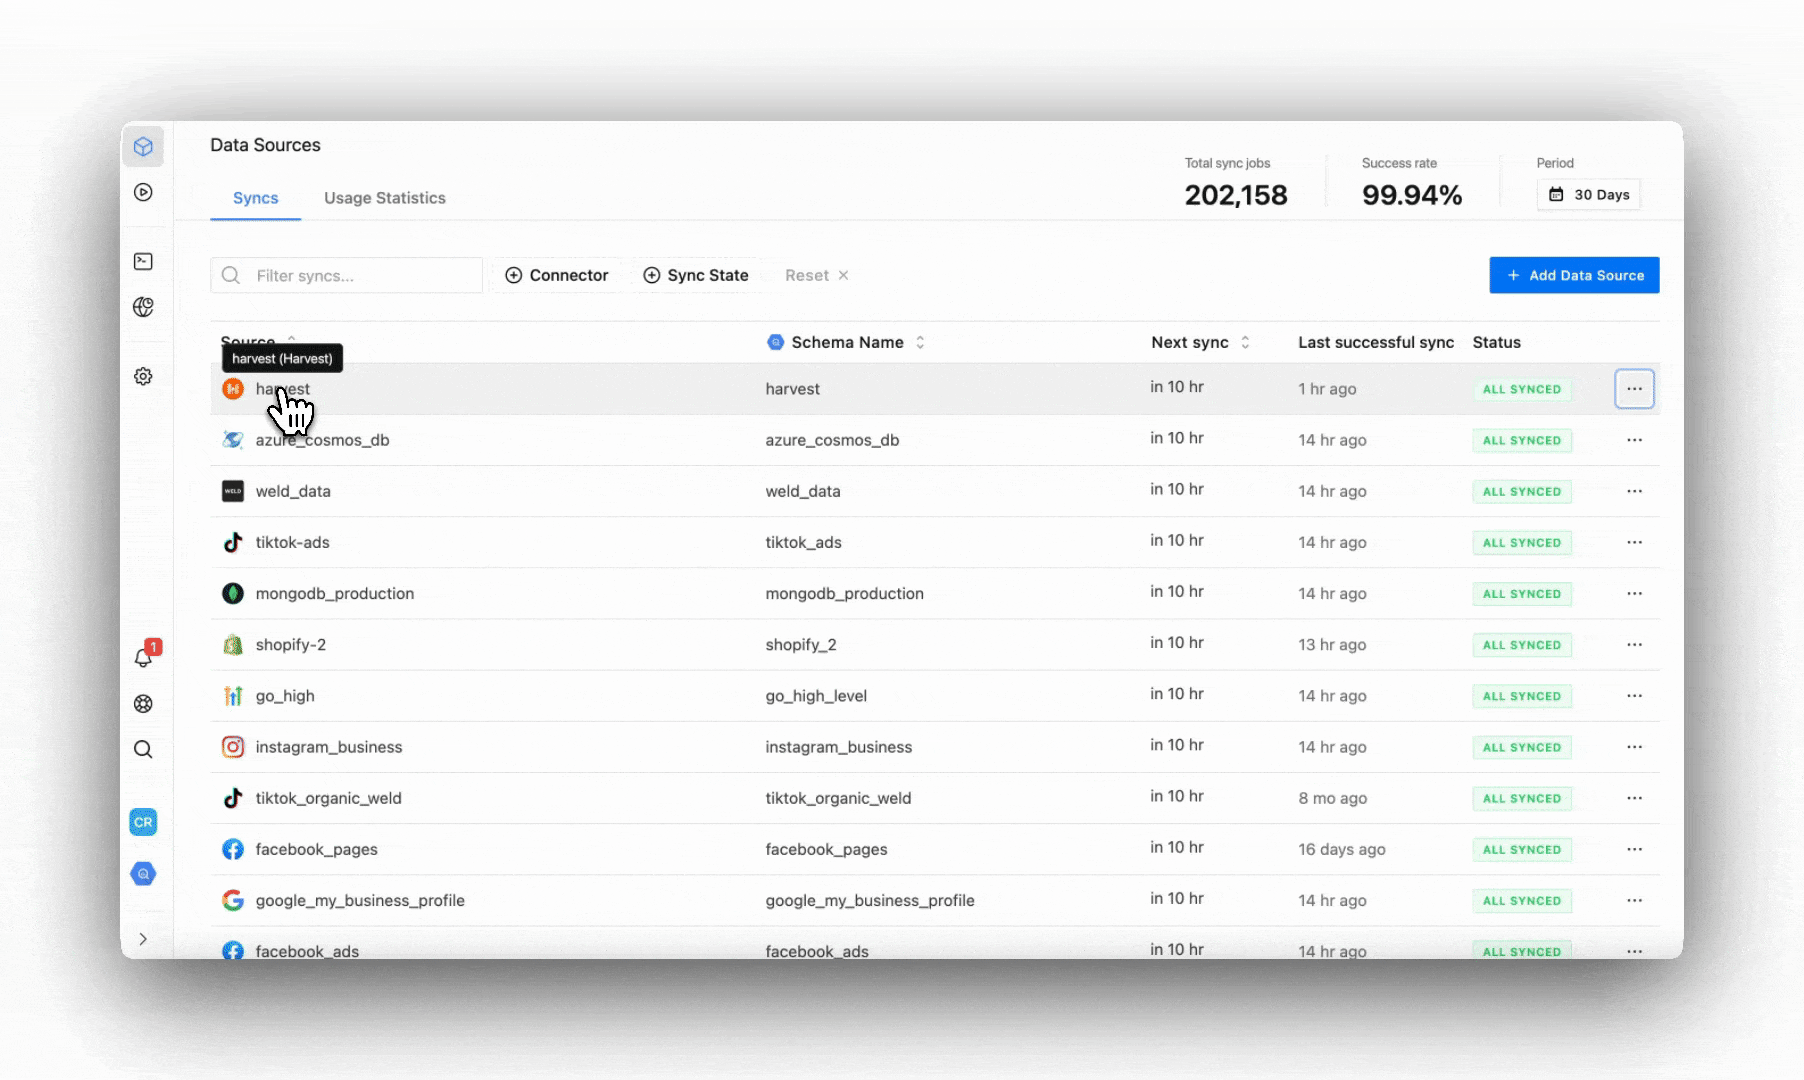Open the 30 Days period dropdown
1804x1080 pixels.
tap(1588, 195)
